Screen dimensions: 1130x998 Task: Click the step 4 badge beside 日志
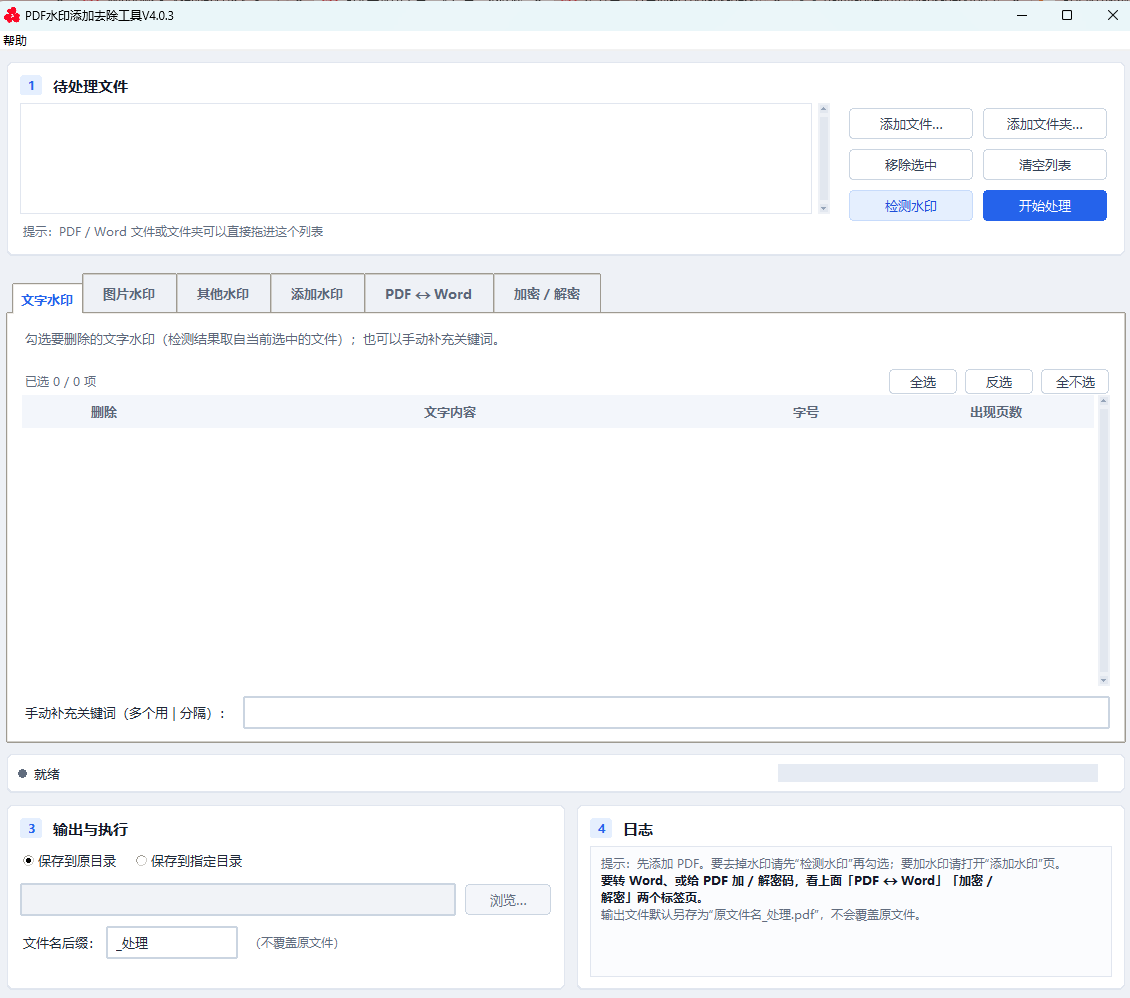(601, 829)
